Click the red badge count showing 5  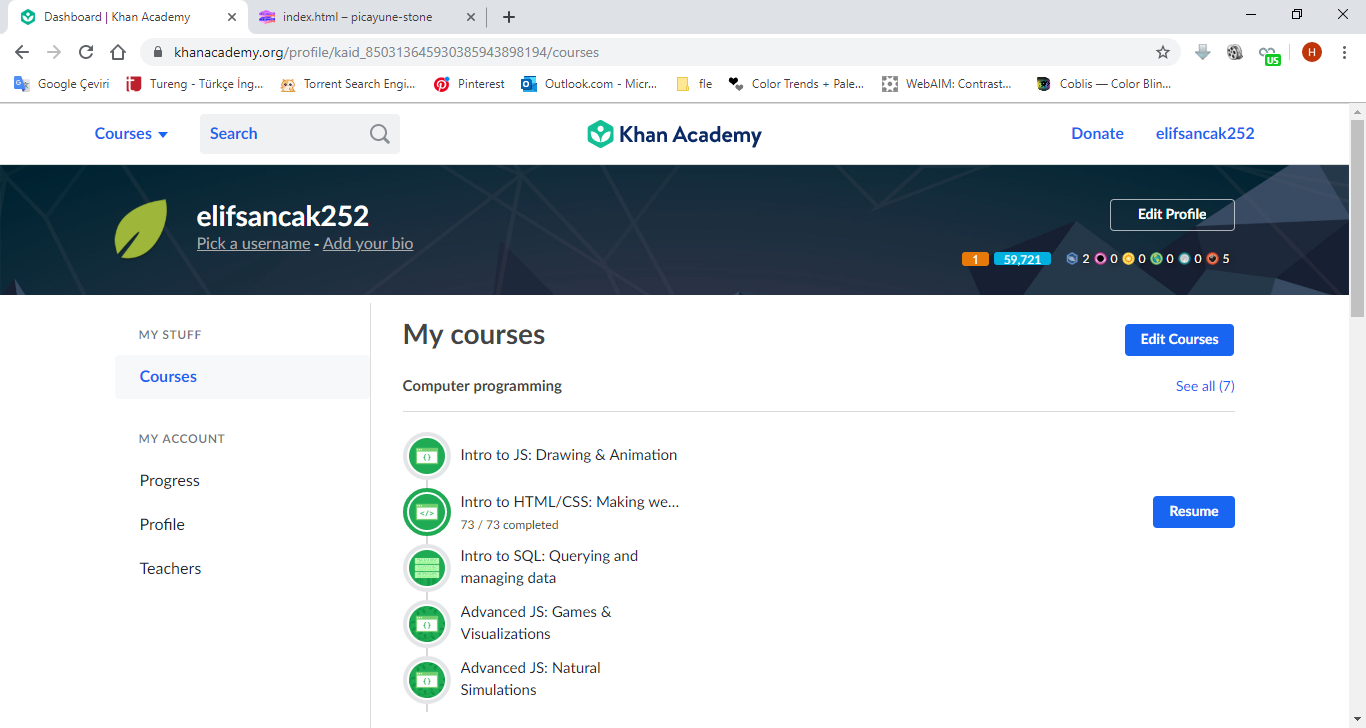coord(1218,259)
